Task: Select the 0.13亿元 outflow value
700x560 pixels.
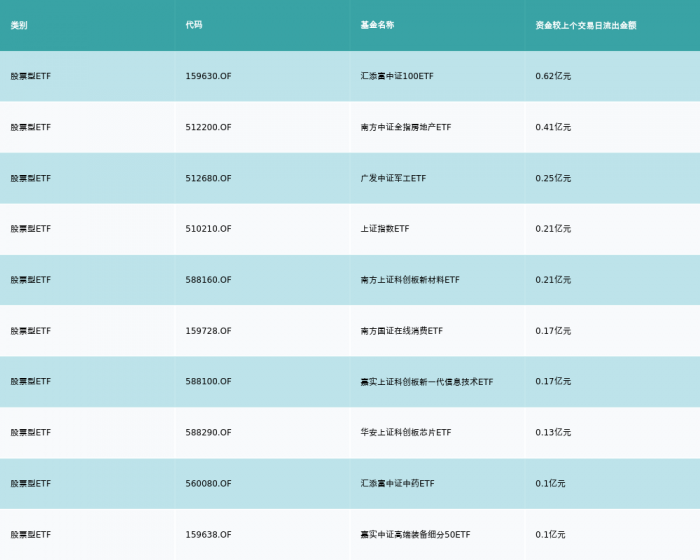Action: click(x=553, y=432)
